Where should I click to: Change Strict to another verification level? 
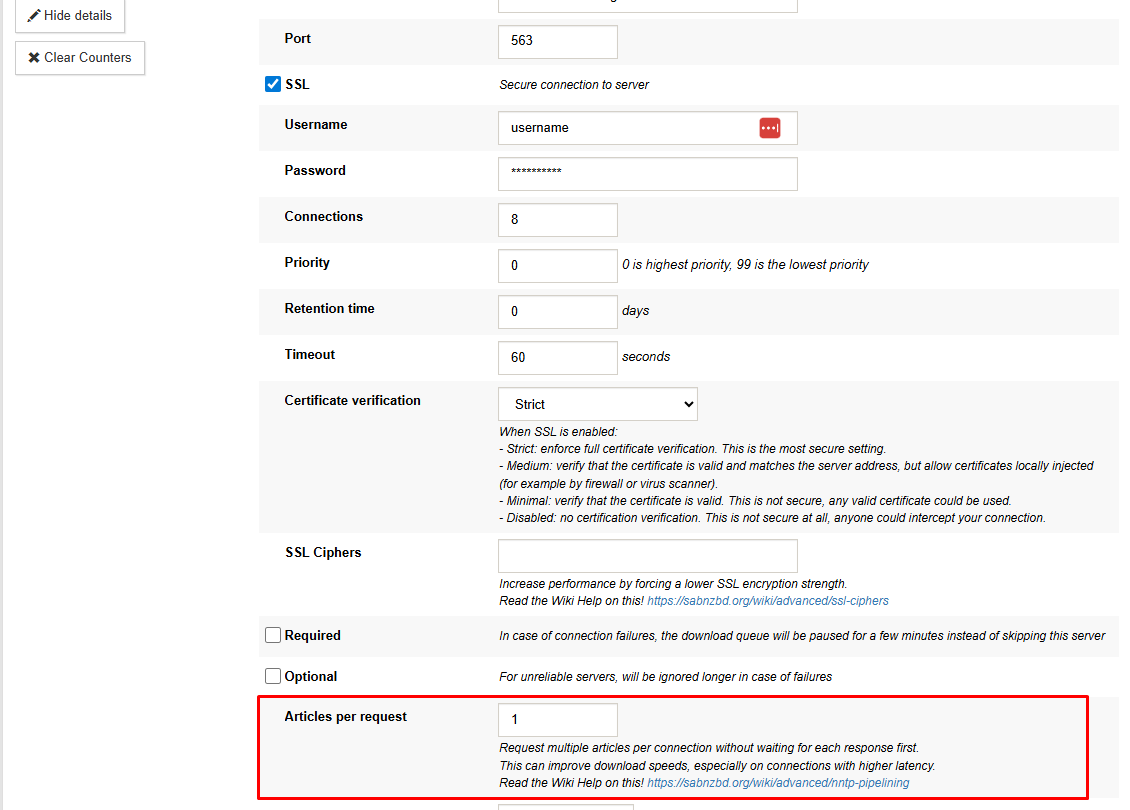pos(597,403)
